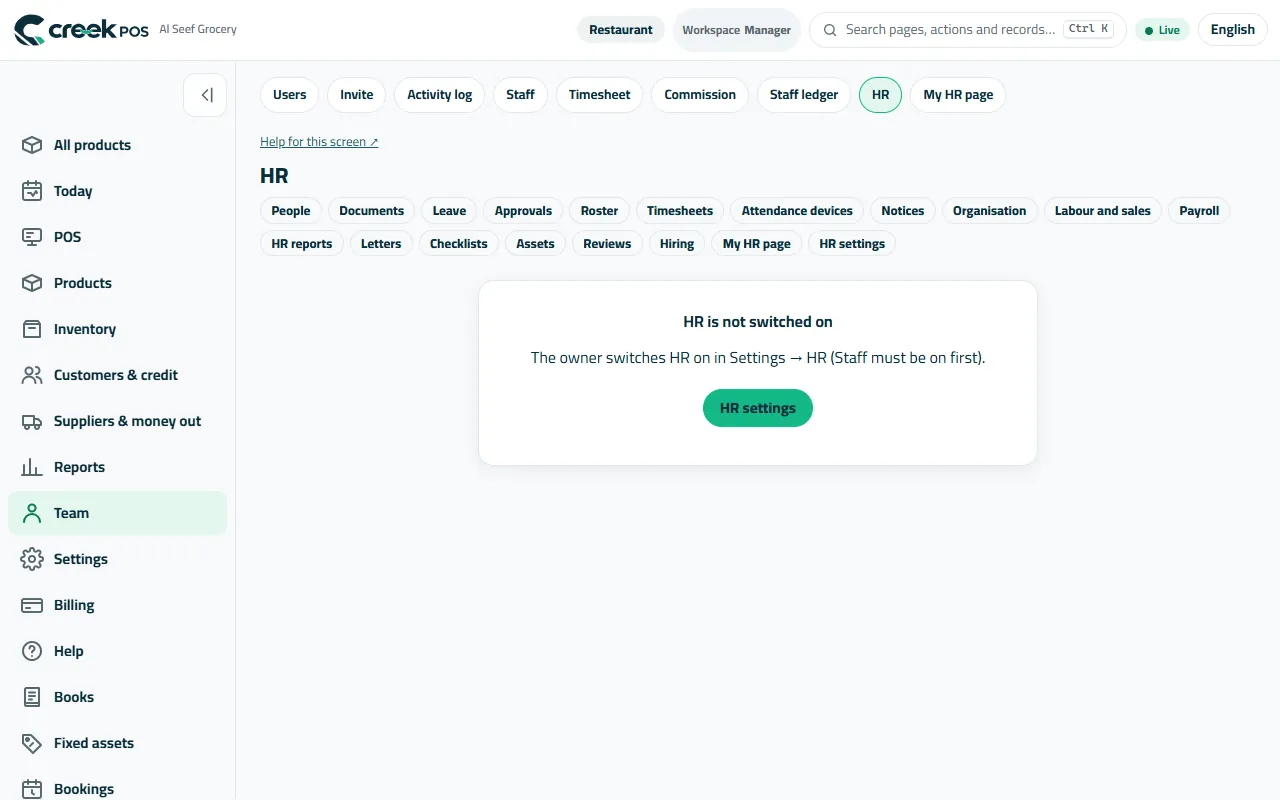This screenshot has height=800, width=1280.
Task: Click the Products cube icon
Action: point(32,283)
